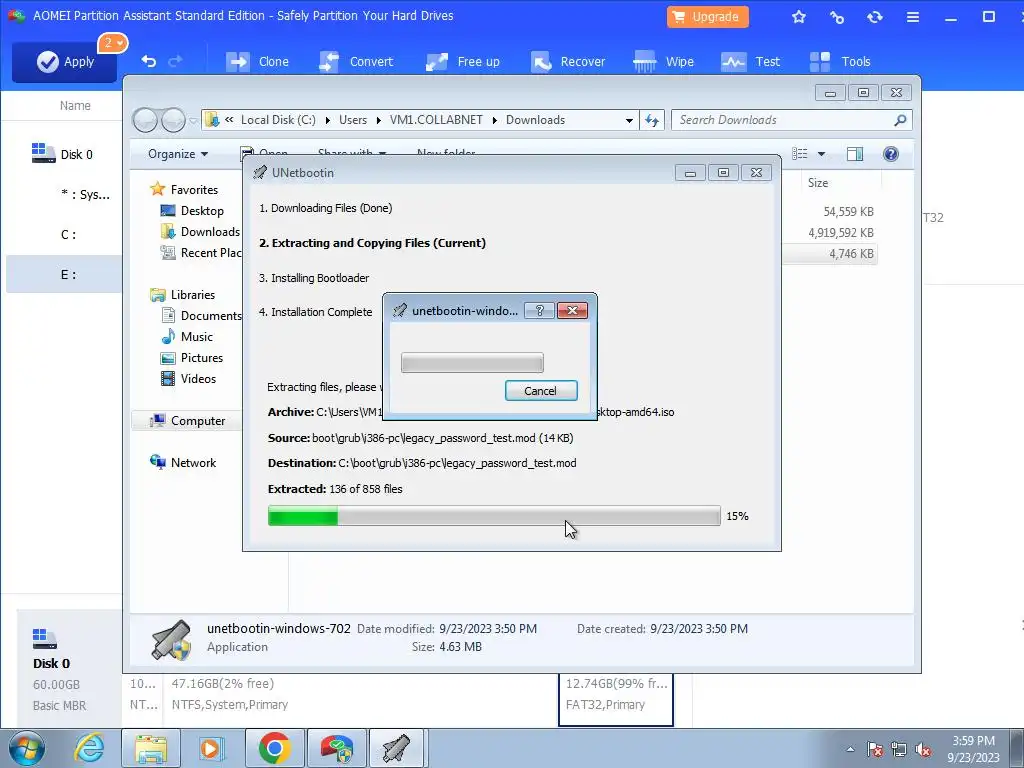Open the address bar history dropdown
The height and width of the screenshot is (768, 1024).
629,121
